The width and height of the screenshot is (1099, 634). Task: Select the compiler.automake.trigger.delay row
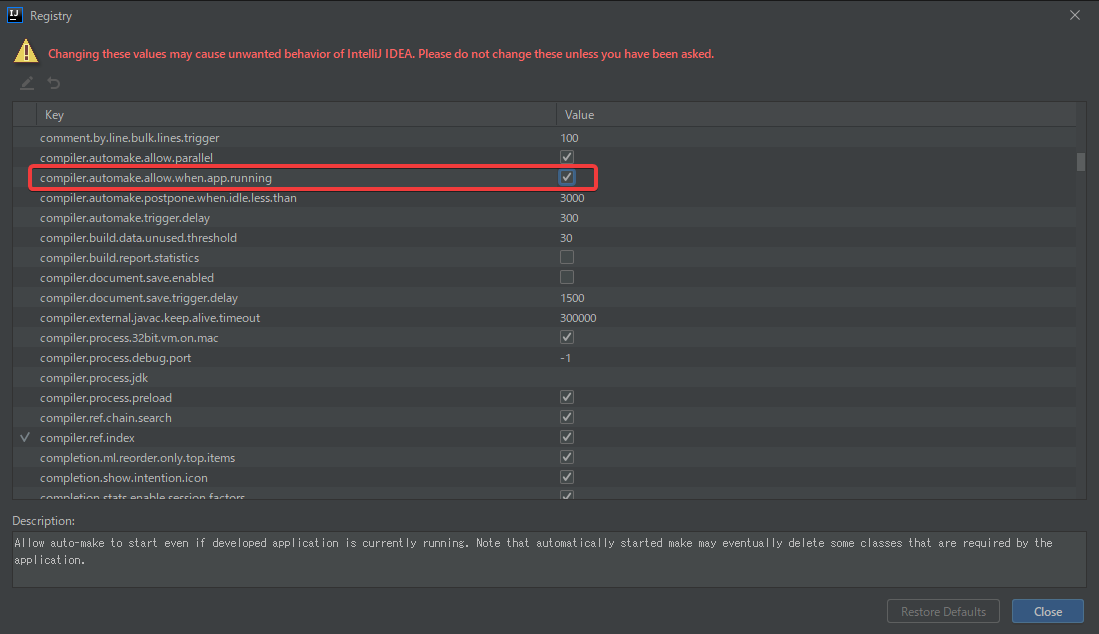pos(125,218)
